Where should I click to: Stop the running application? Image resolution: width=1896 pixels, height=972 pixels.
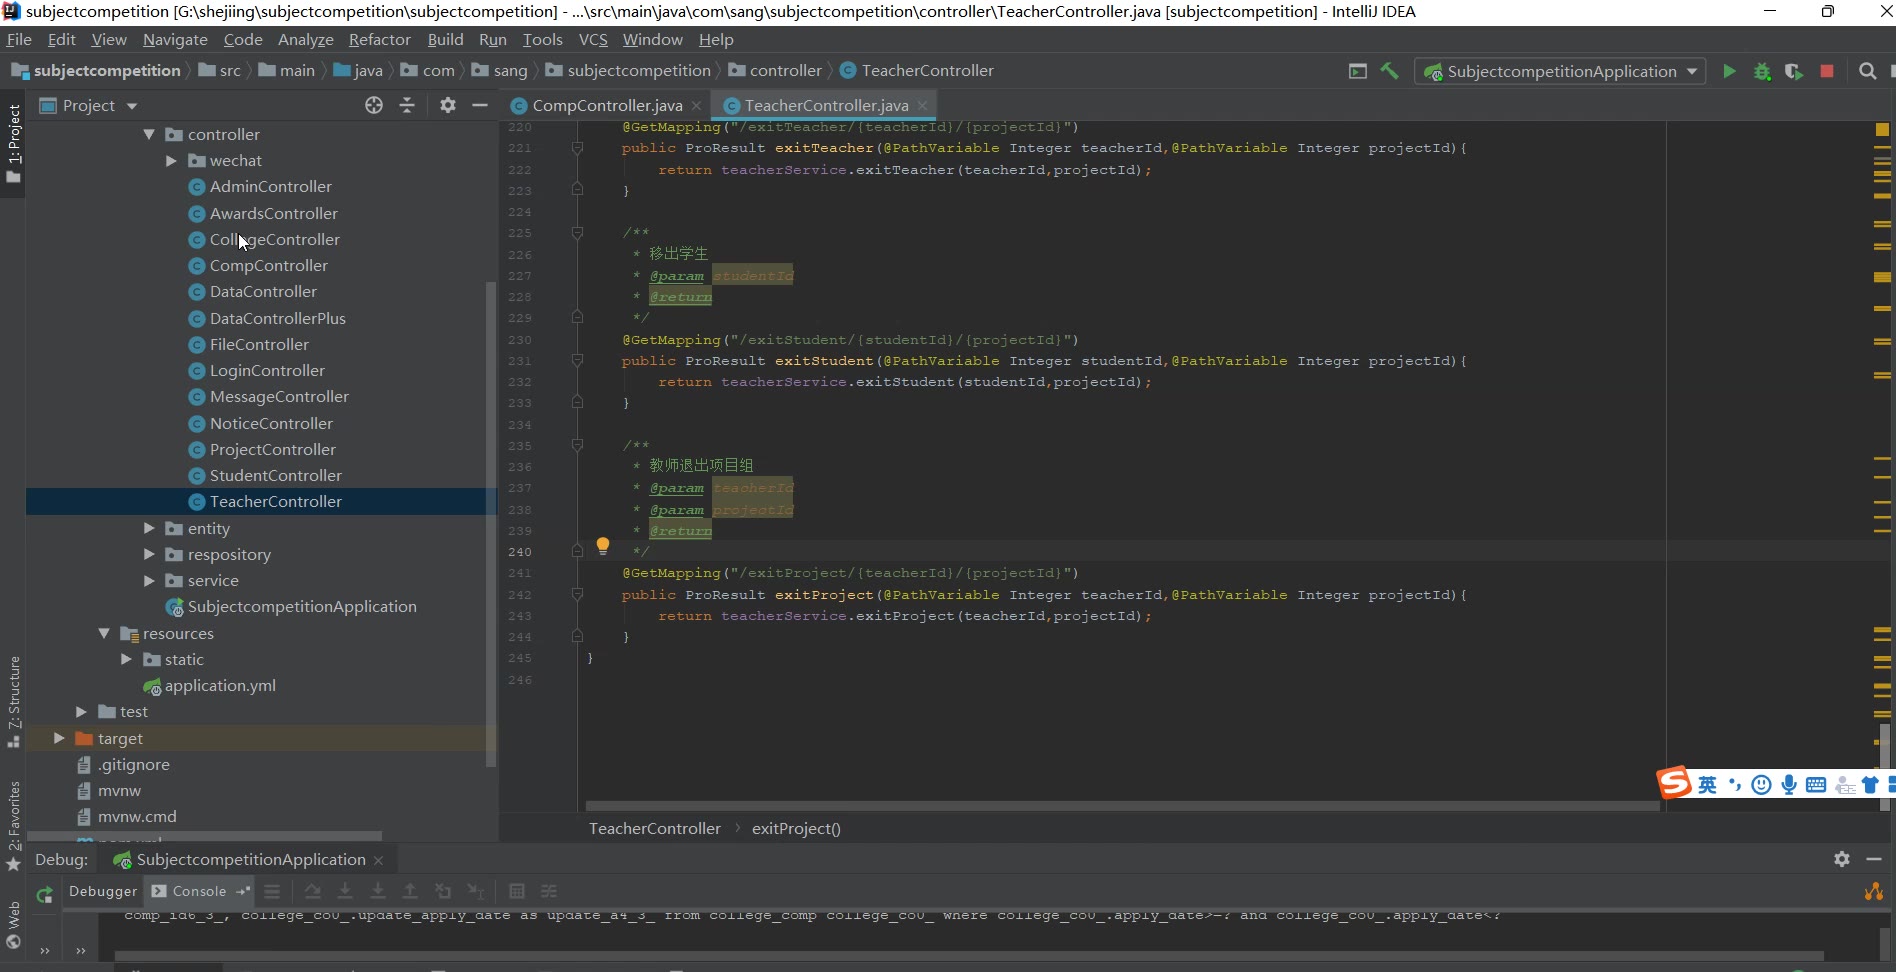(x=1827, y=71)
